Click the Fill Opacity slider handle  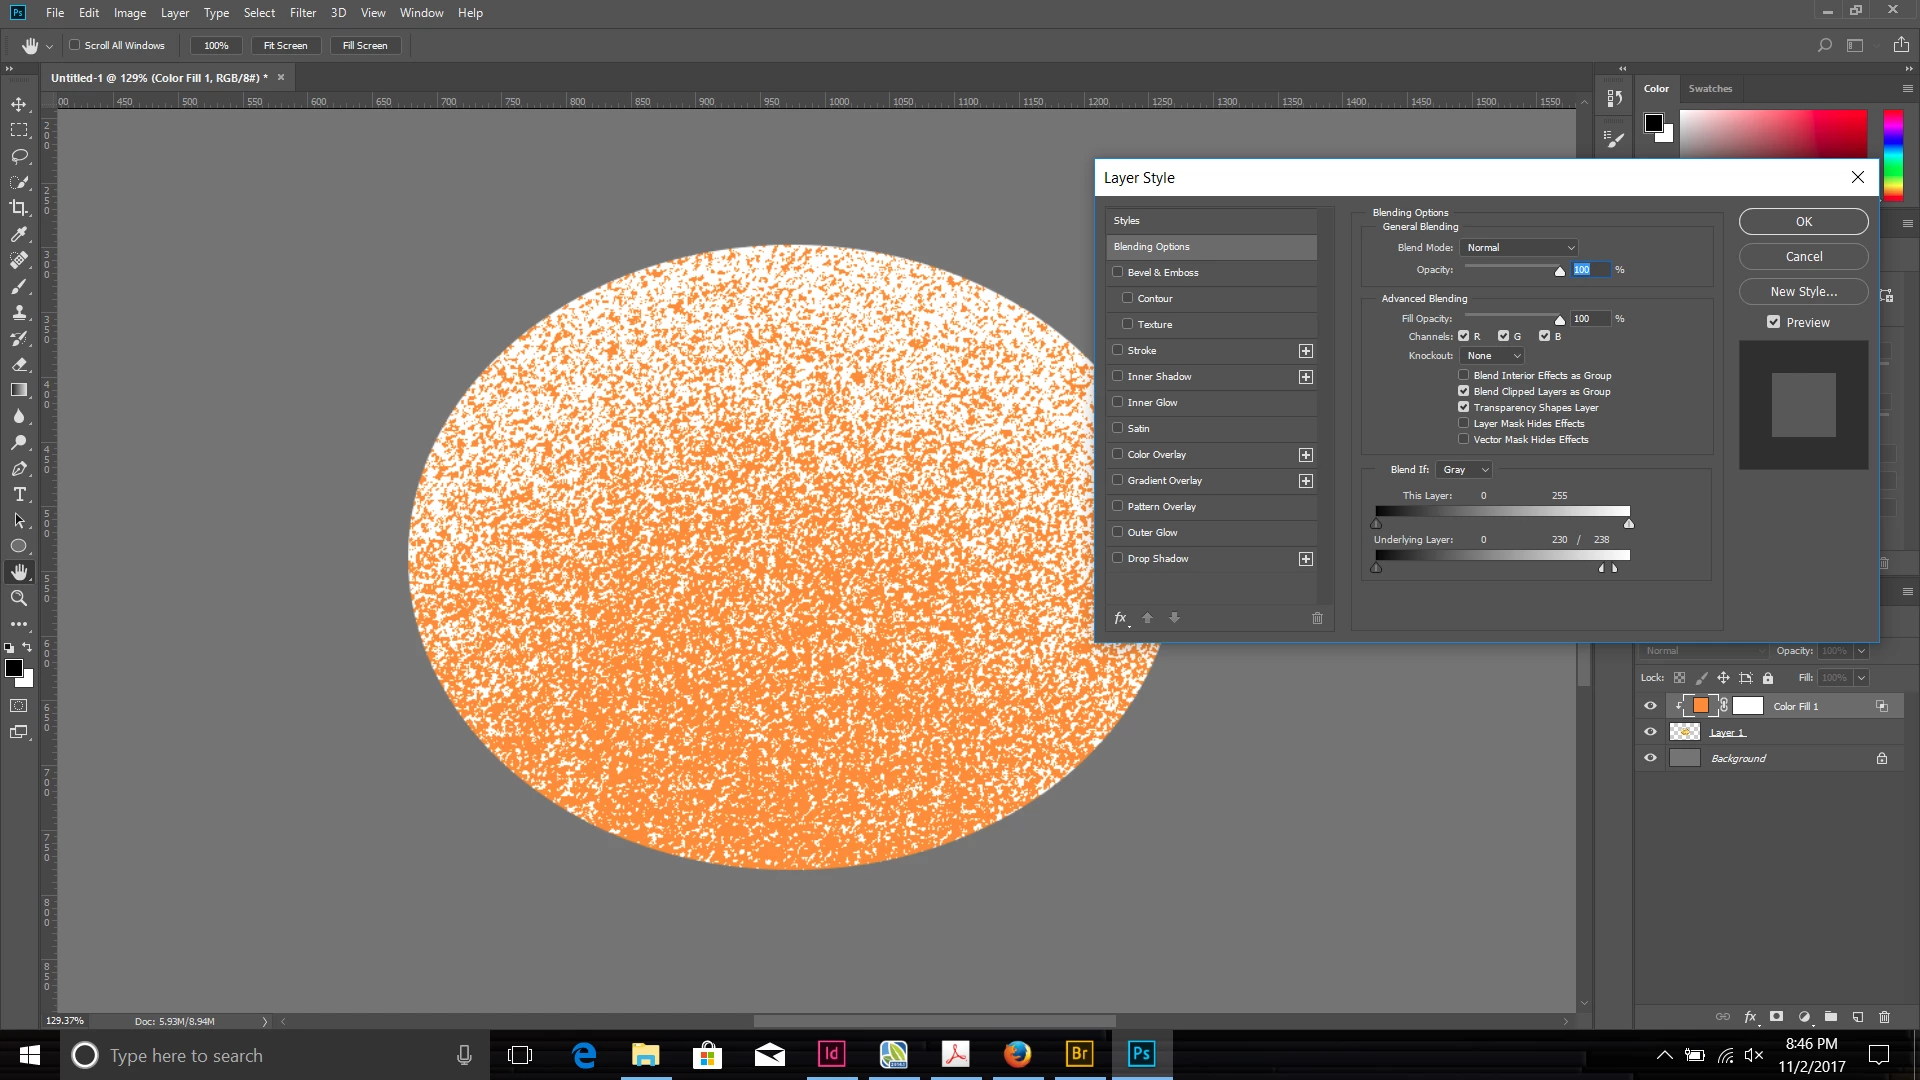1559,321
